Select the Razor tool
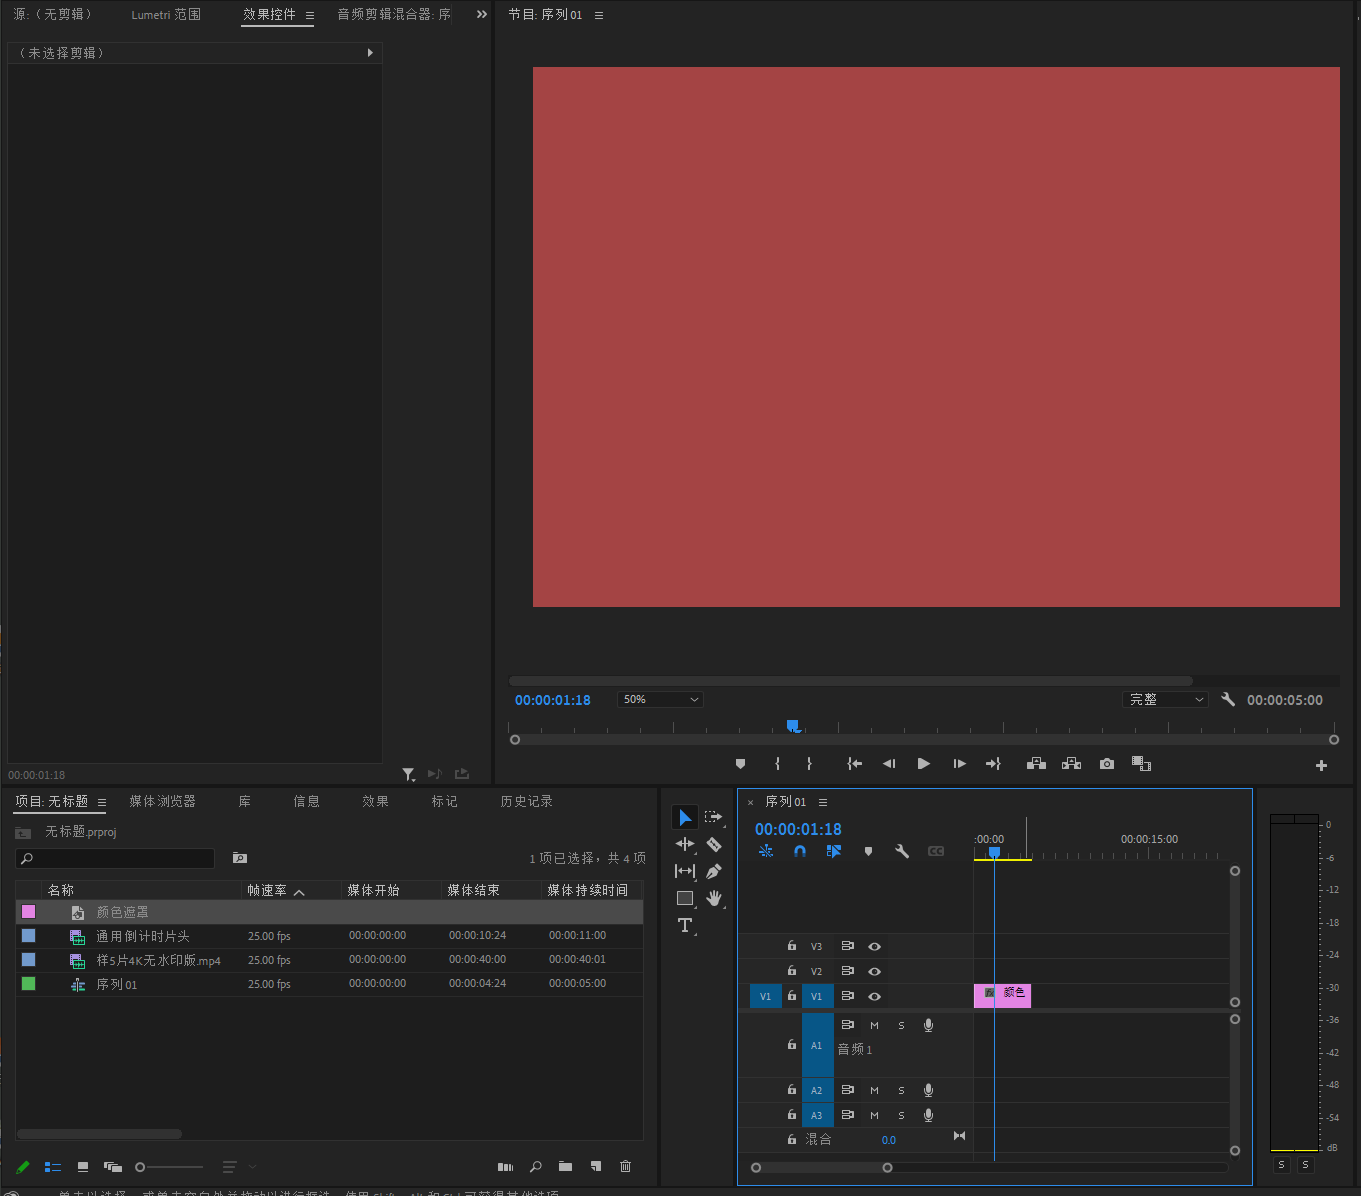The width and height of the screenshot is (1361, 1196). tap(714, 845)
